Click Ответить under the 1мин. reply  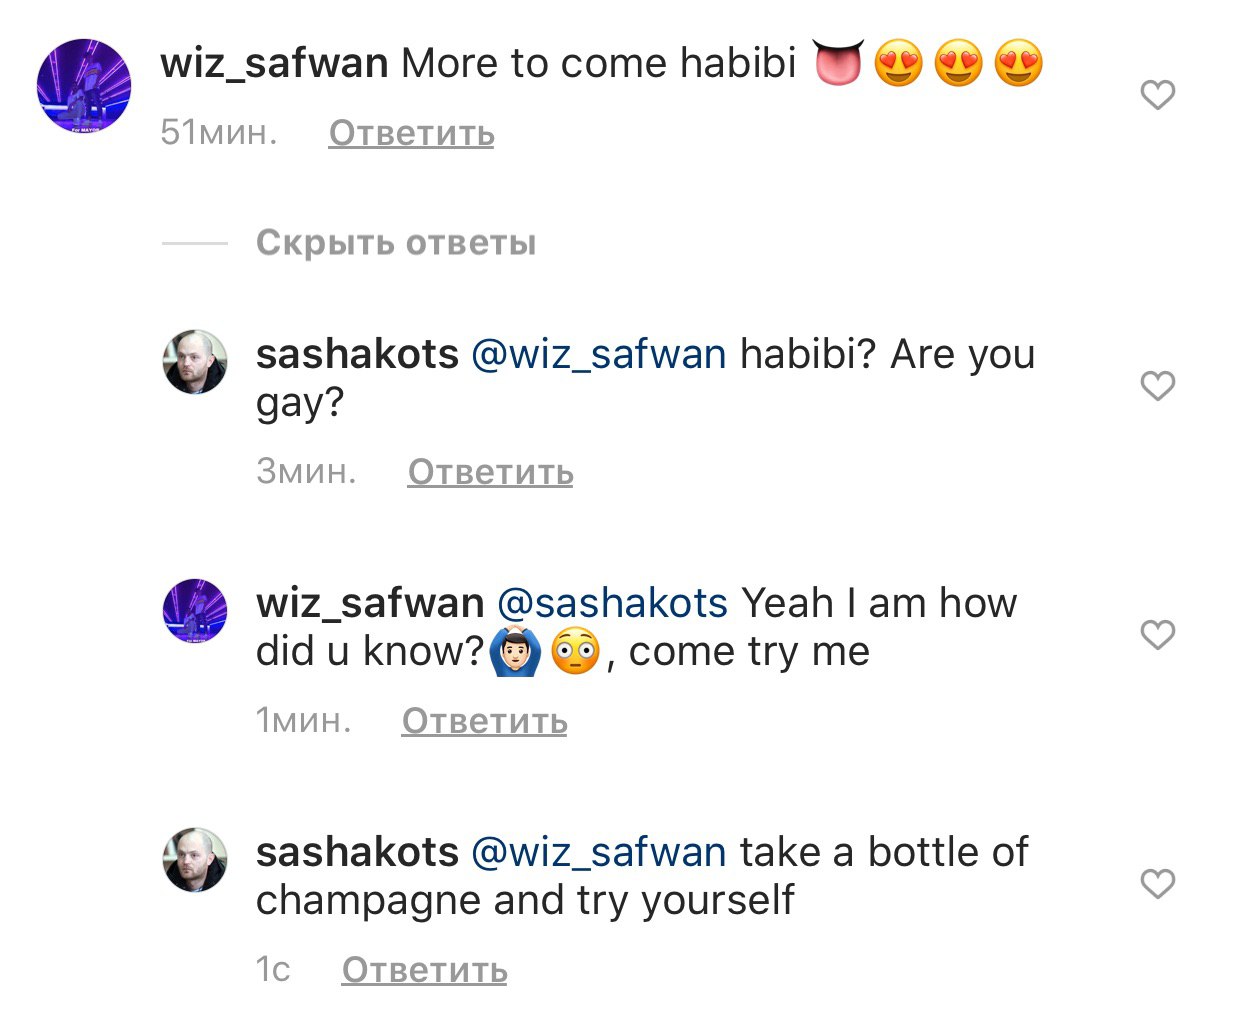(x=484, y=721)
